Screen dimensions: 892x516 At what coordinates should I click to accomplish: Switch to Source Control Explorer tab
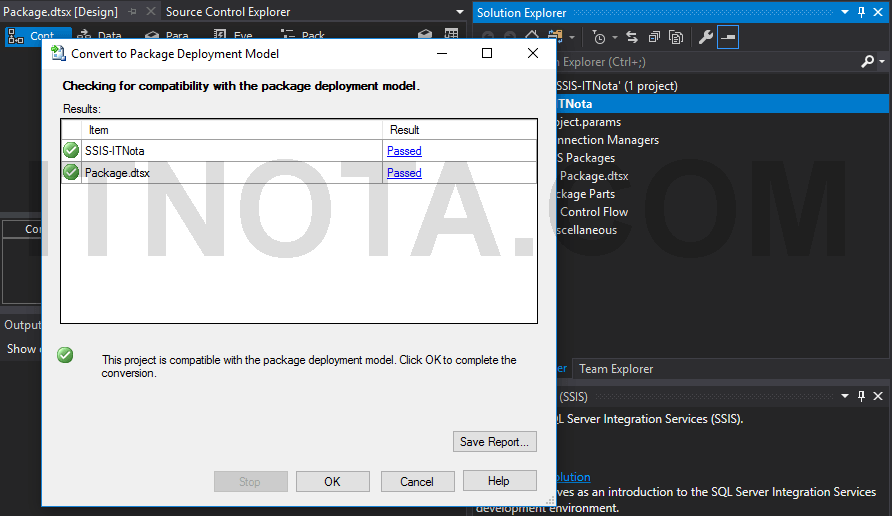pyautogui.click(x=228, y=12)
